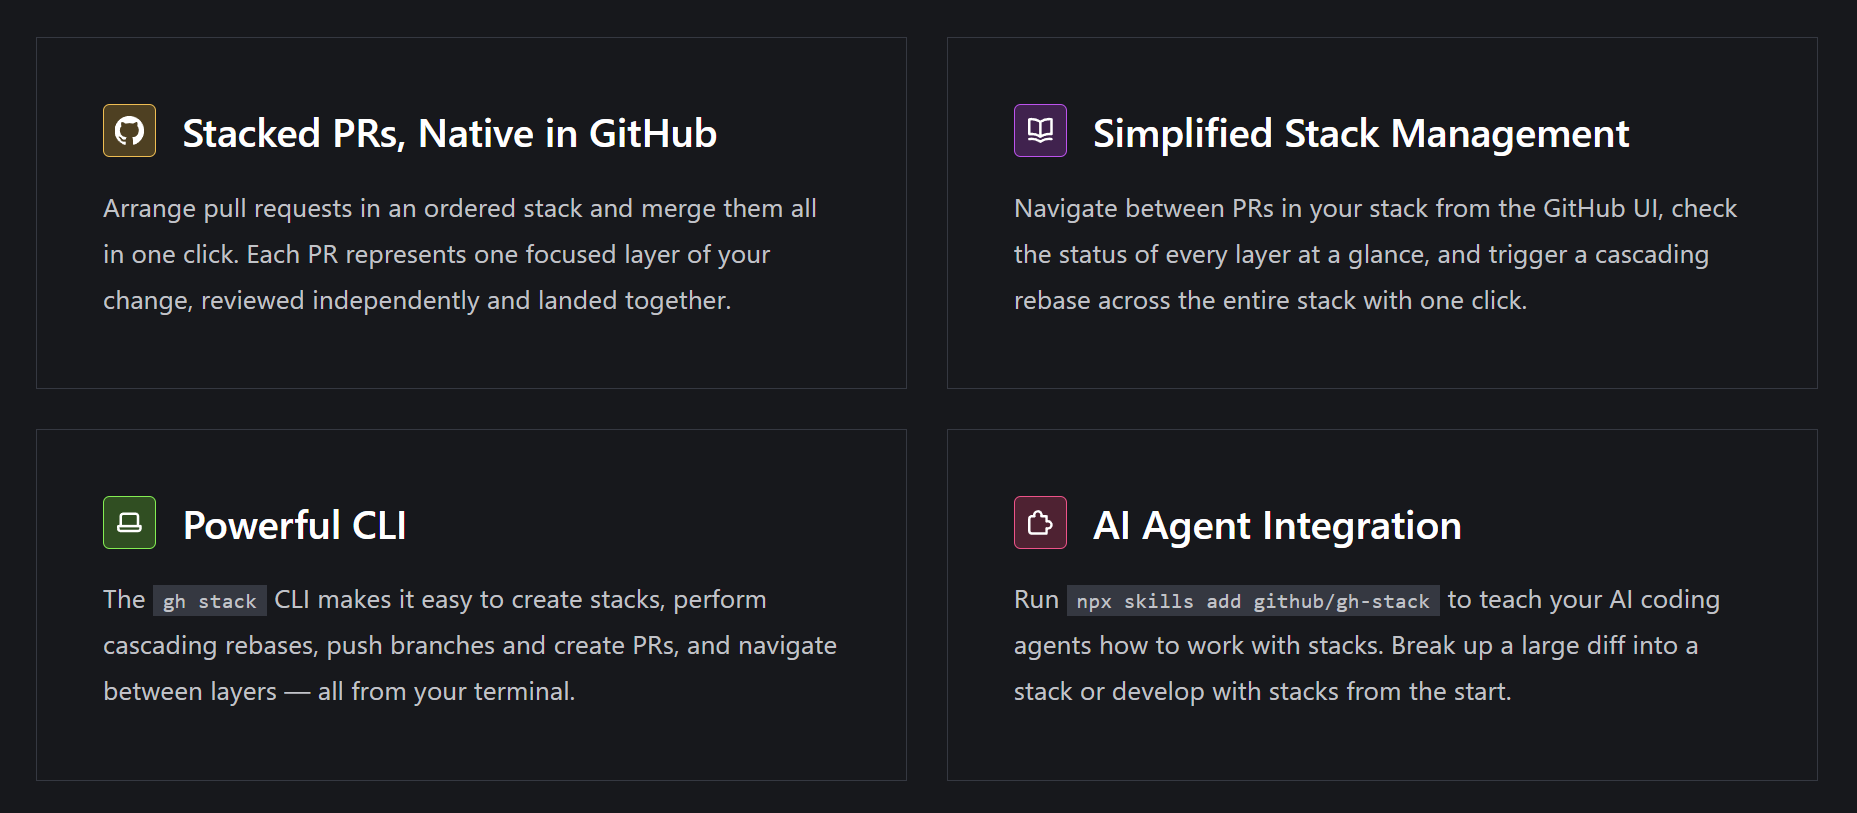Select the Powerful CLI feature card
This screenshot has width=1857, height=813.
471,745
